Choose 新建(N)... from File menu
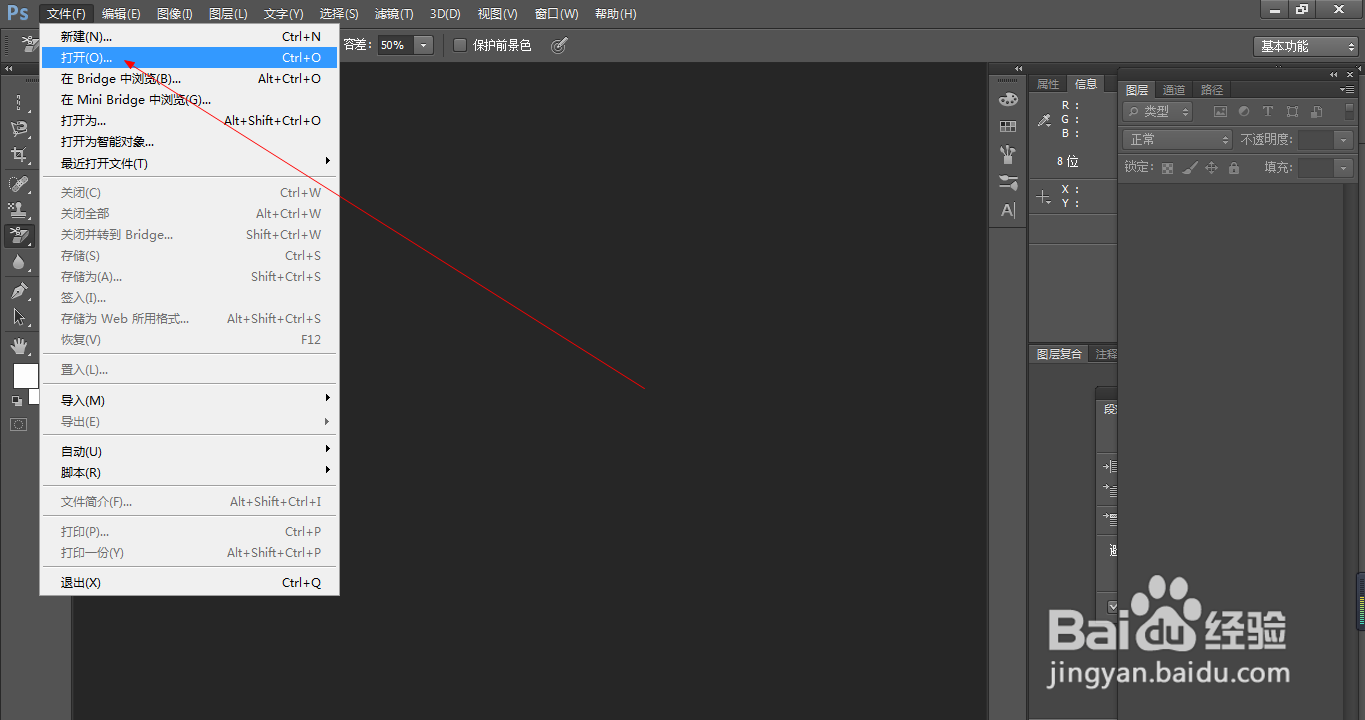This screenshot has width=1365, height=720. (190, 36)
